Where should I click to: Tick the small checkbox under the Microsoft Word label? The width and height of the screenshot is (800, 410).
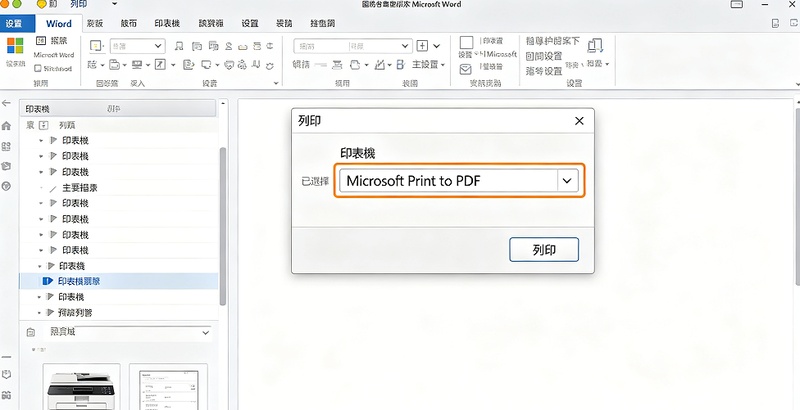[37, 68]
